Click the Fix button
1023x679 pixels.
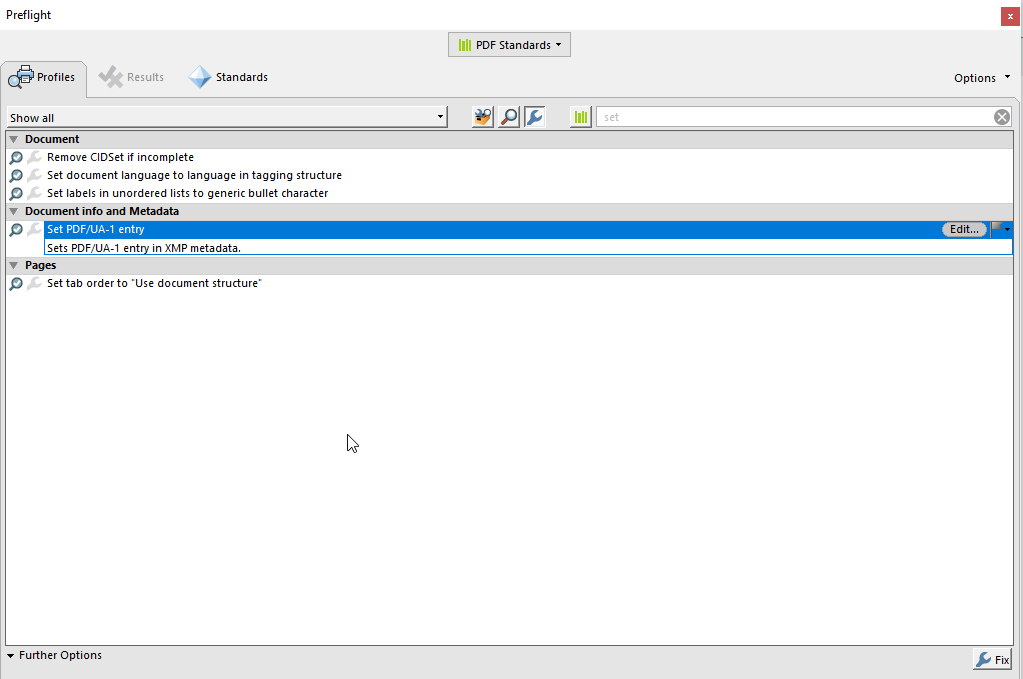click(x=992, y=660)
